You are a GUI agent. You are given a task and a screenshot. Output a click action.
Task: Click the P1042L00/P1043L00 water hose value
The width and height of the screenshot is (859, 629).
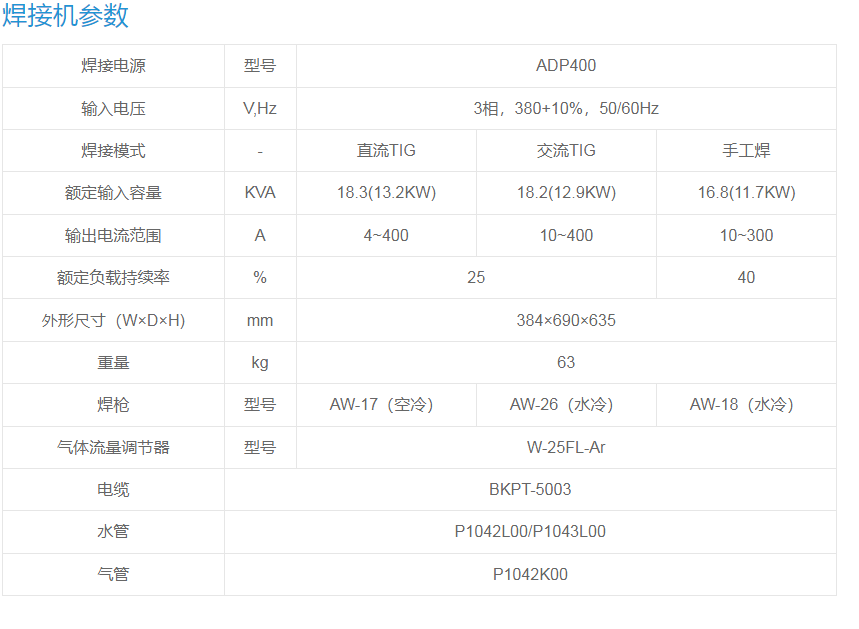[x=530, y=532]
